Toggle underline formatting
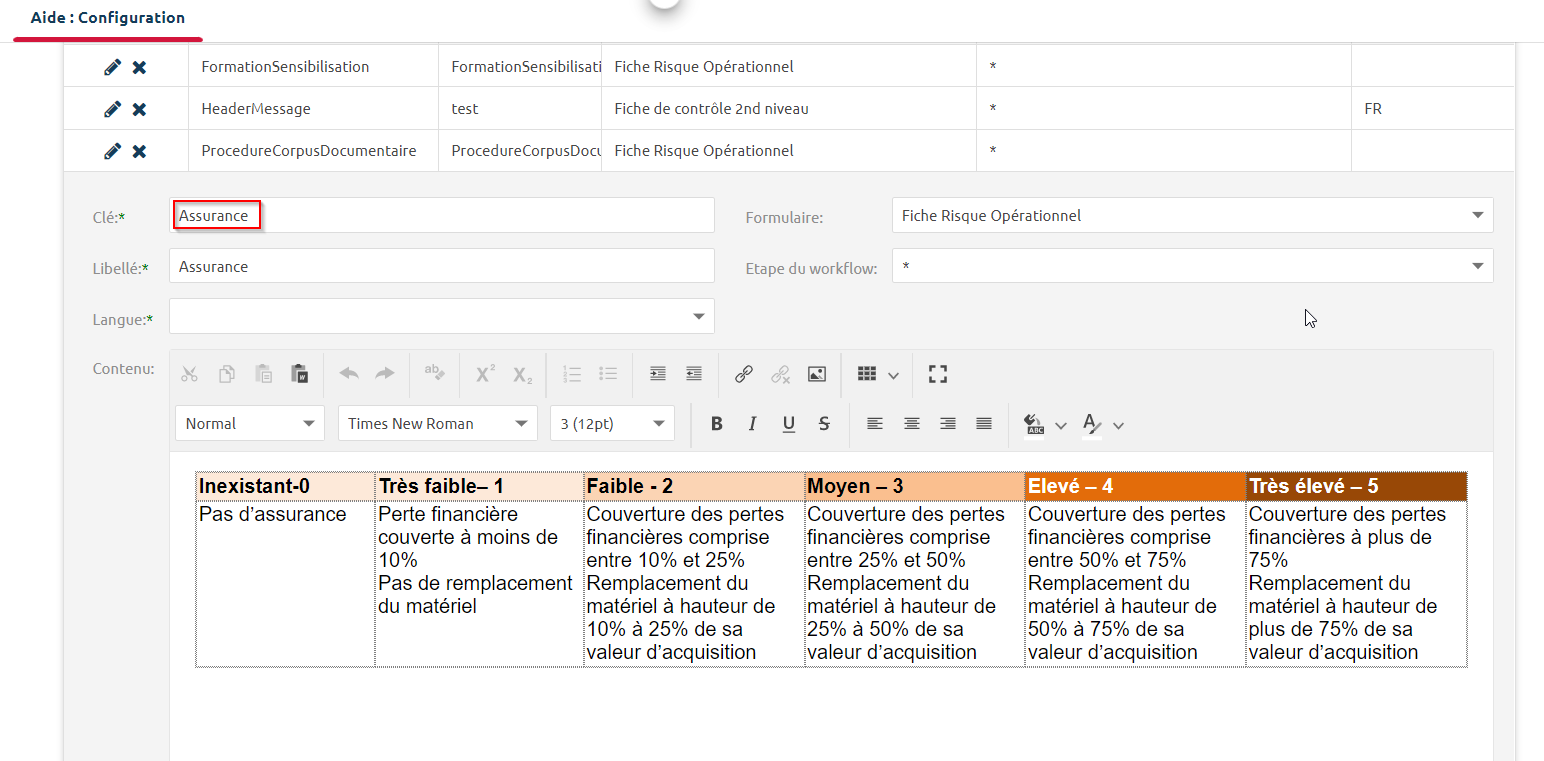The image size is (1544, 761). (x=788, y=424)
